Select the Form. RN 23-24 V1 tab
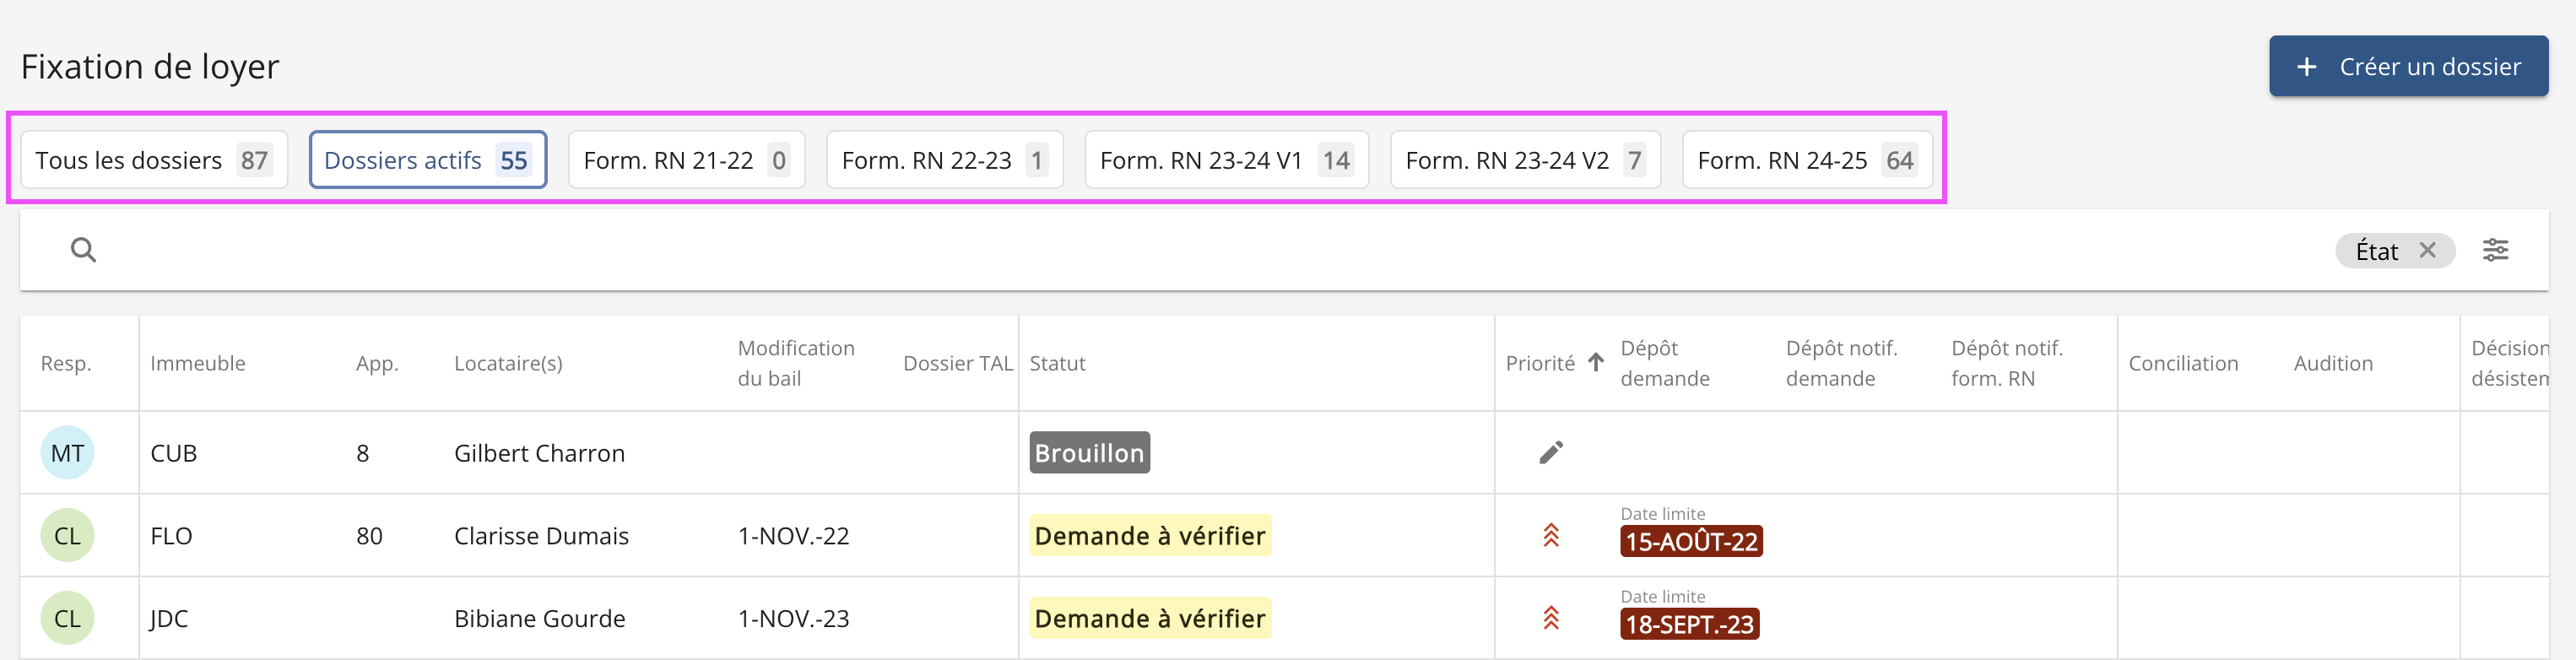This screenshot has height=660, width=2576. (x=1226, y=160)
